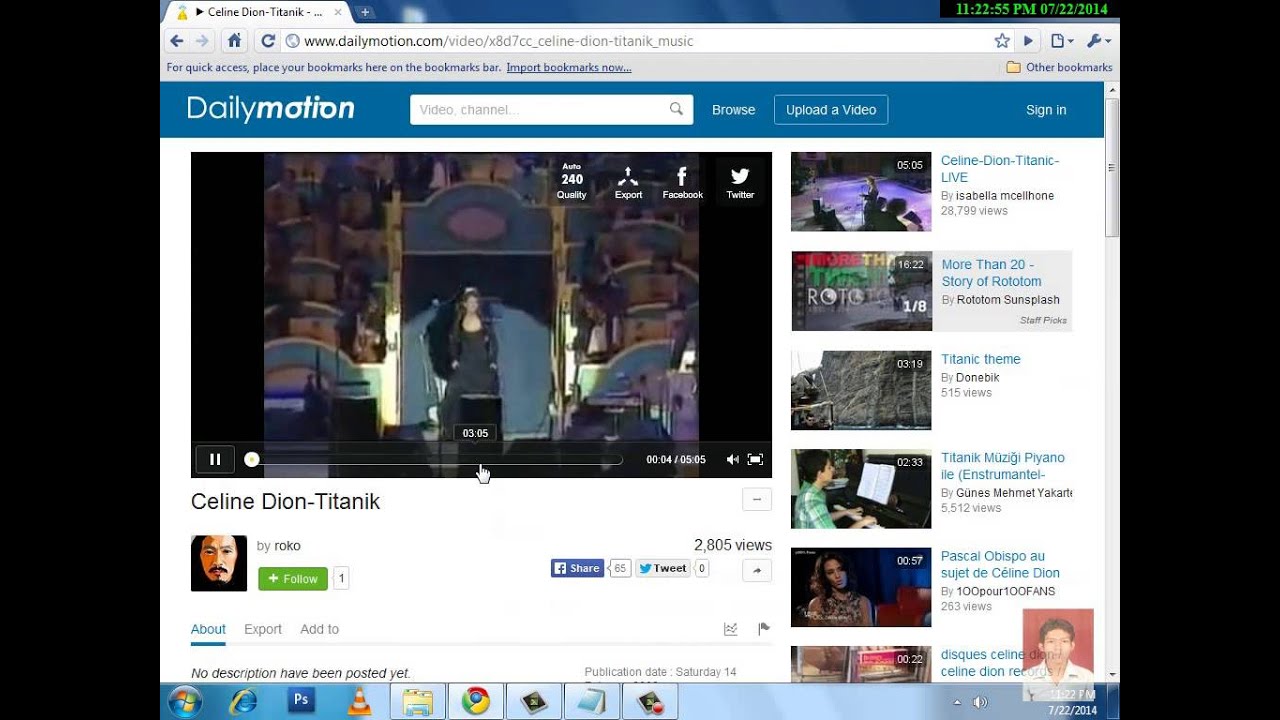The width and height of the screenshot is (1280, 720).
Task: Click the playhead knob on timeline
Action: tap(252, 460)
